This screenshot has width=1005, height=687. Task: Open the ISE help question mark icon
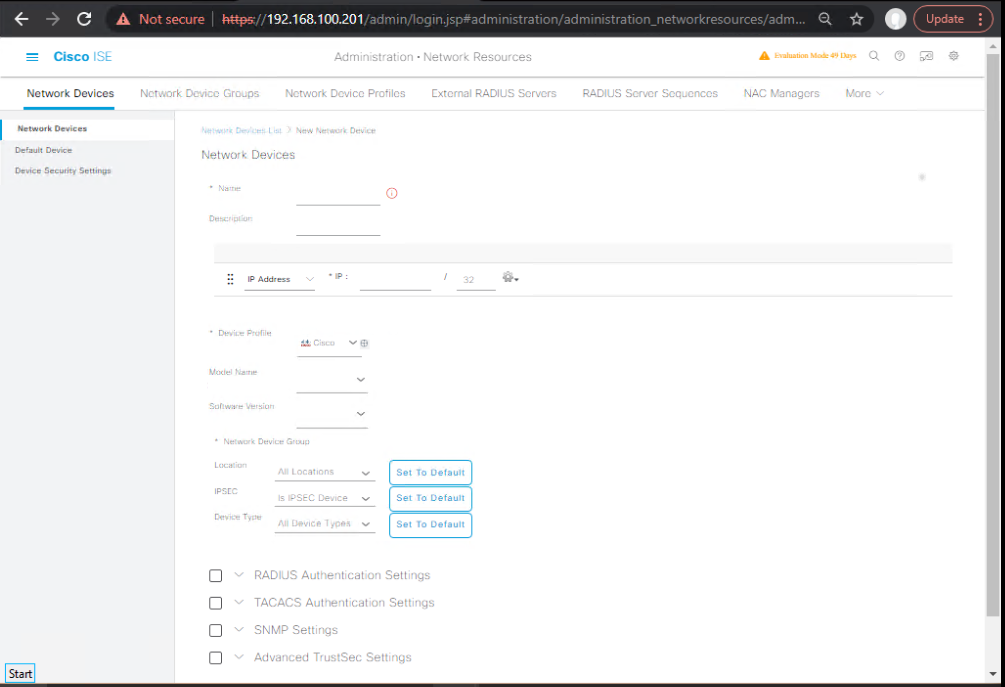click(x=900, y=56)
